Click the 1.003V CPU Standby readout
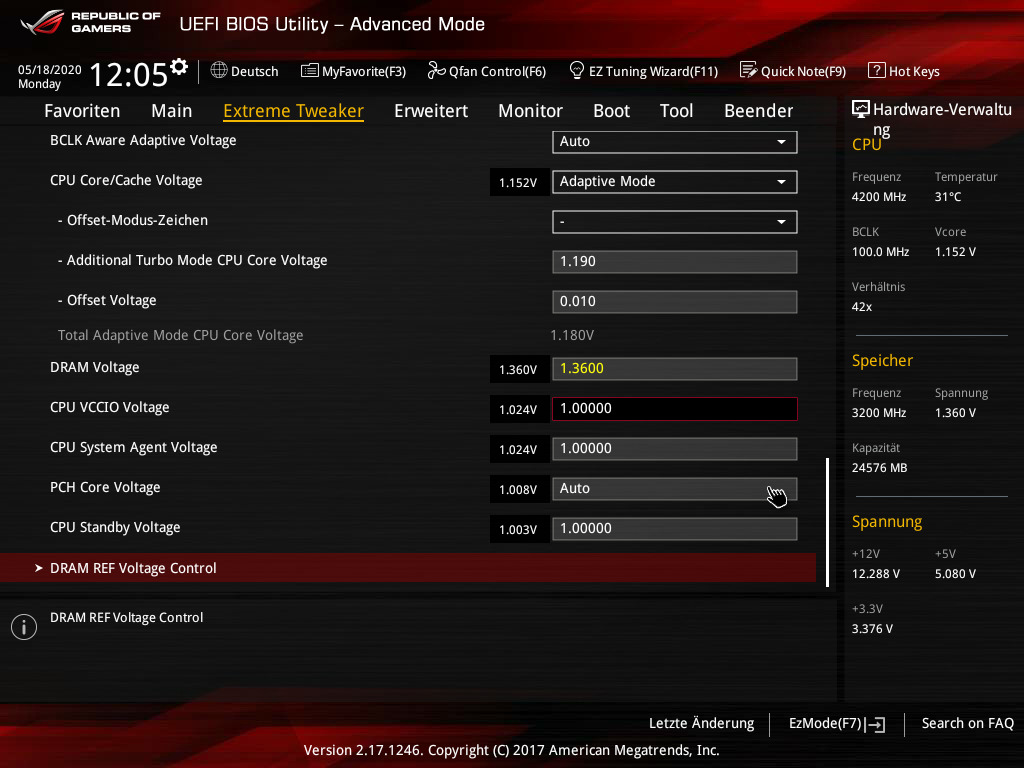1024x768 pixels. tap(519, 529)
